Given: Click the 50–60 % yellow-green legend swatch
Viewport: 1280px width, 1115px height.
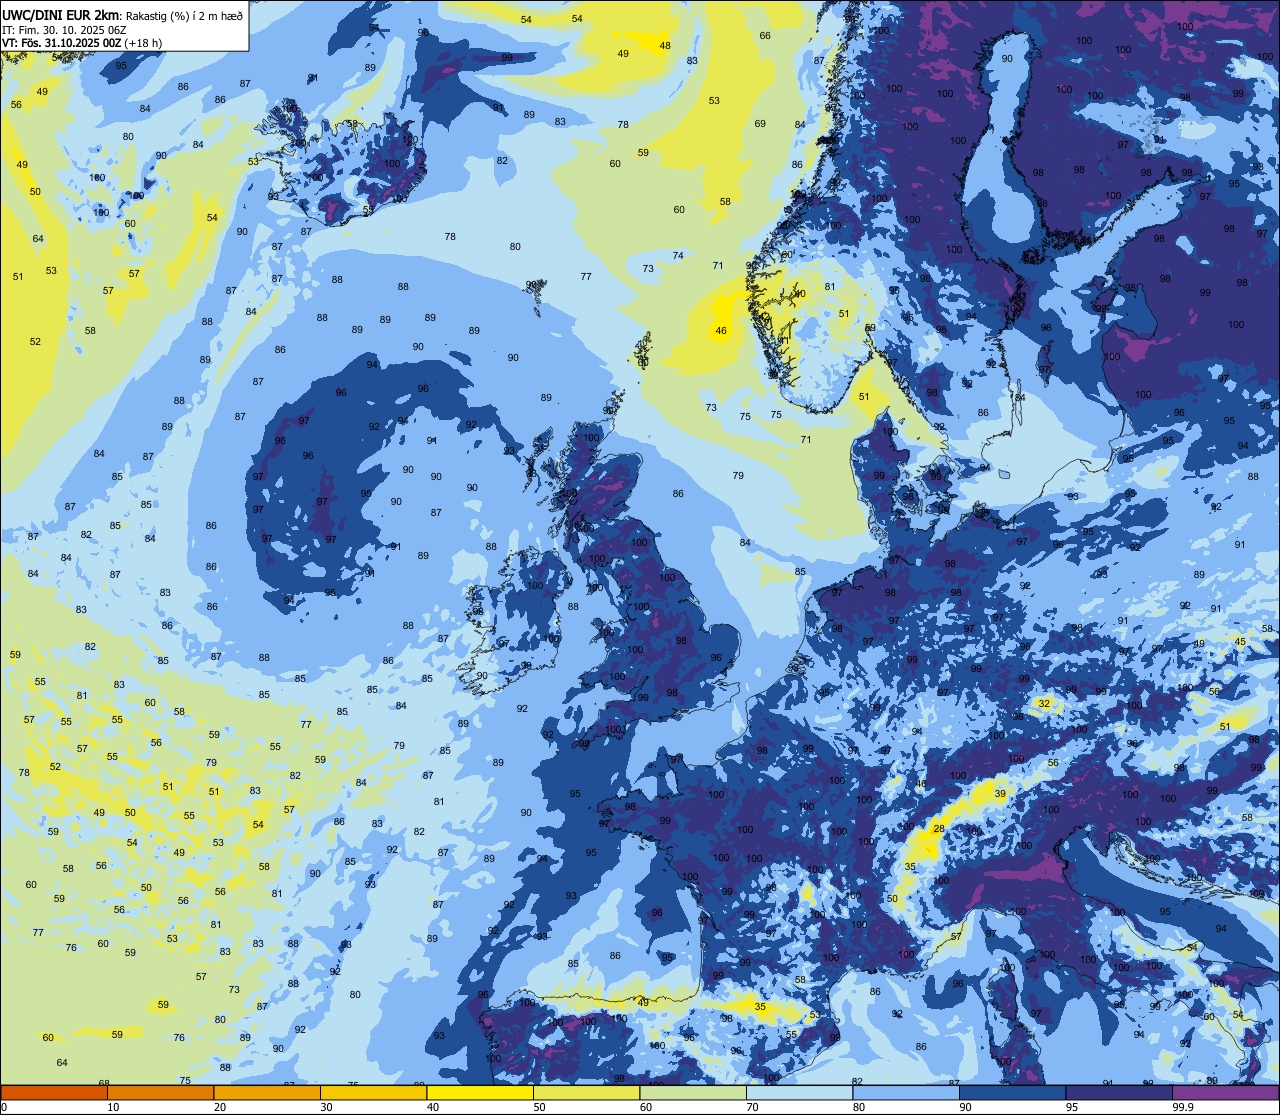Looking at the screenshot, I should point(586,1092).
